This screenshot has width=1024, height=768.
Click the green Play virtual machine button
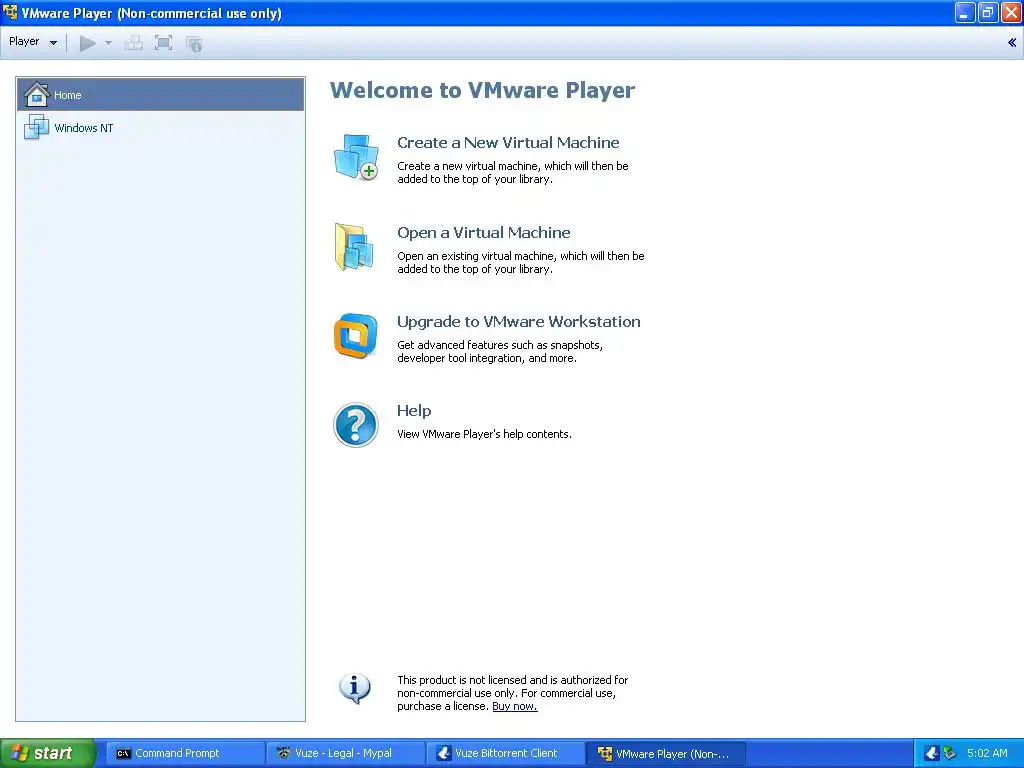pos(88,43)
